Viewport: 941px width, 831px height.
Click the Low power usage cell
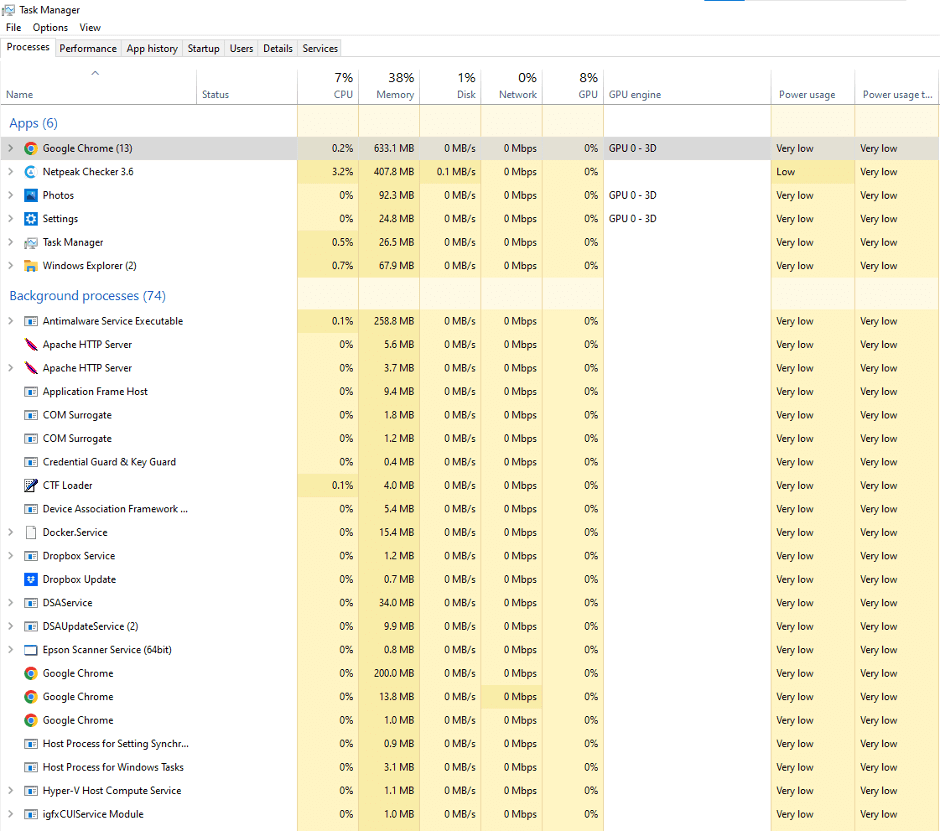813,172
